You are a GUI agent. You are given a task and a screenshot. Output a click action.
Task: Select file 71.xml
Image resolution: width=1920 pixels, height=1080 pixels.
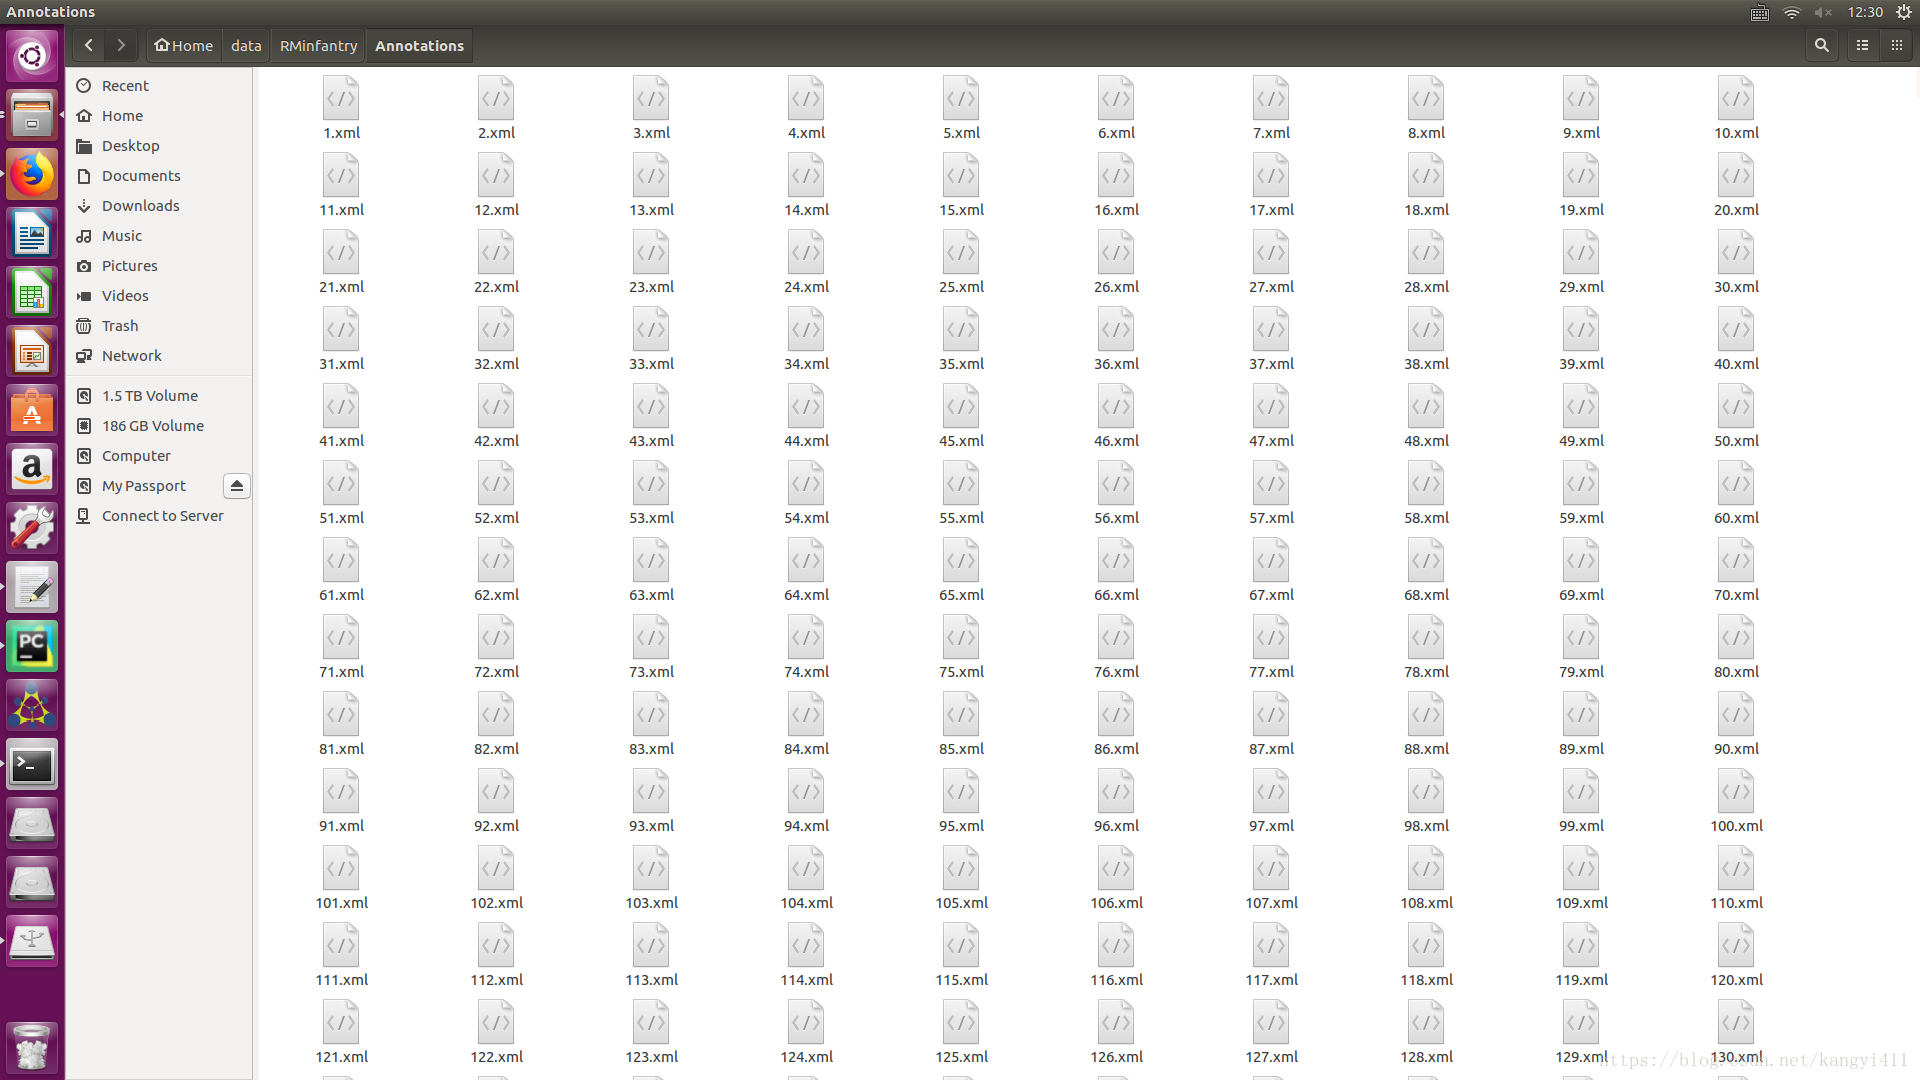341,647
